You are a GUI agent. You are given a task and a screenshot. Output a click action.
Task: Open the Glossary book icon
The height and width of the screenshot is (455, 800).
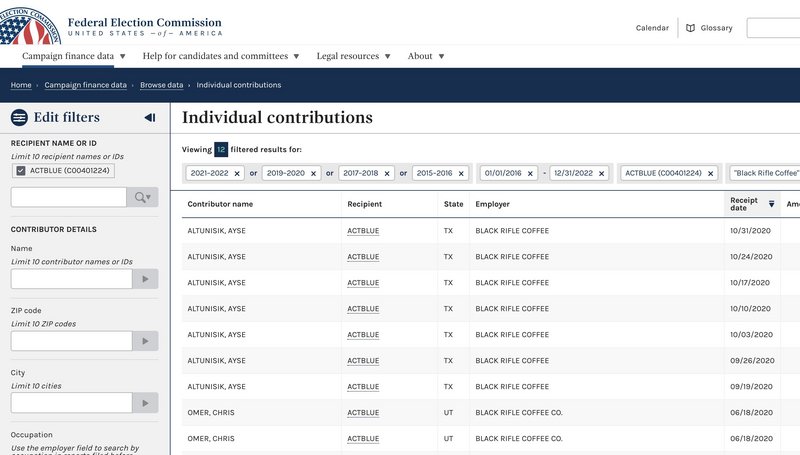(x=690, y=28)
